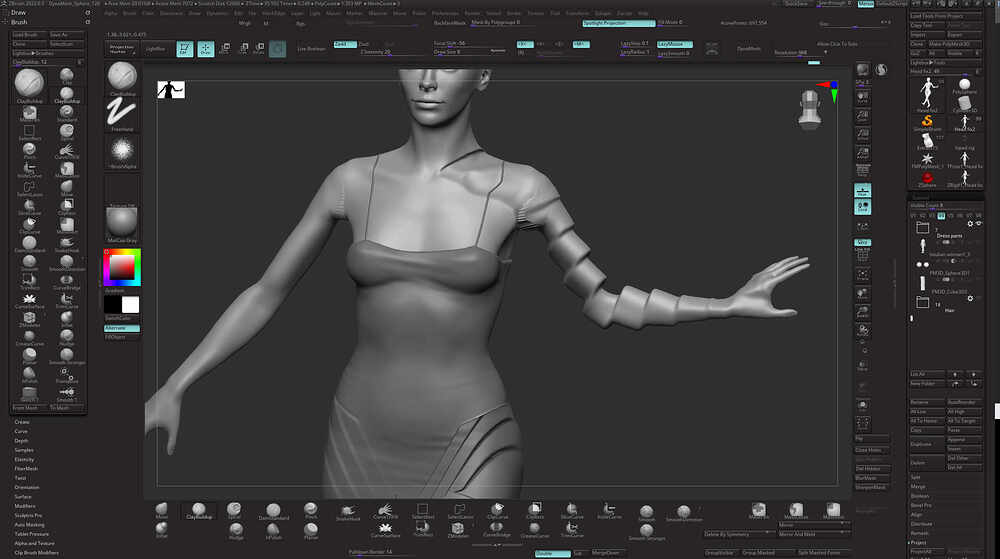Image resolution: width=1000 pixels, height=559 pixels.
Task: Choose SnakeHook brush in bottom shelf
Action: (x=348, y=511)
